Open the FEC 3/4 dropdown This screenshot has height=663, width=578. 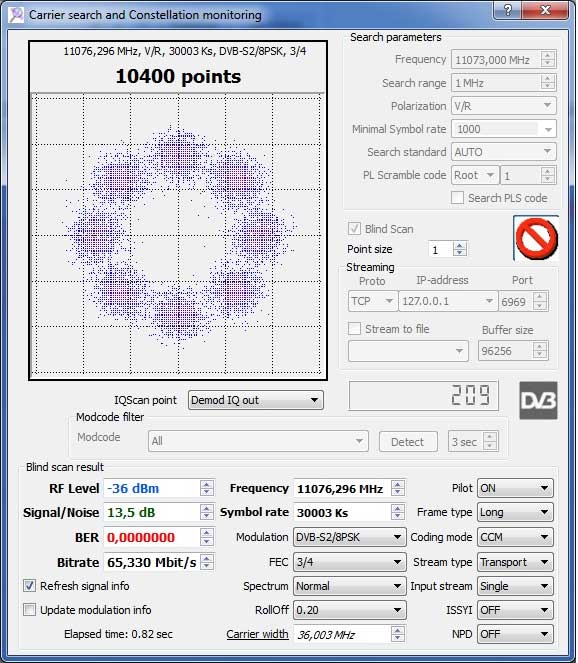tap(350, 562)
